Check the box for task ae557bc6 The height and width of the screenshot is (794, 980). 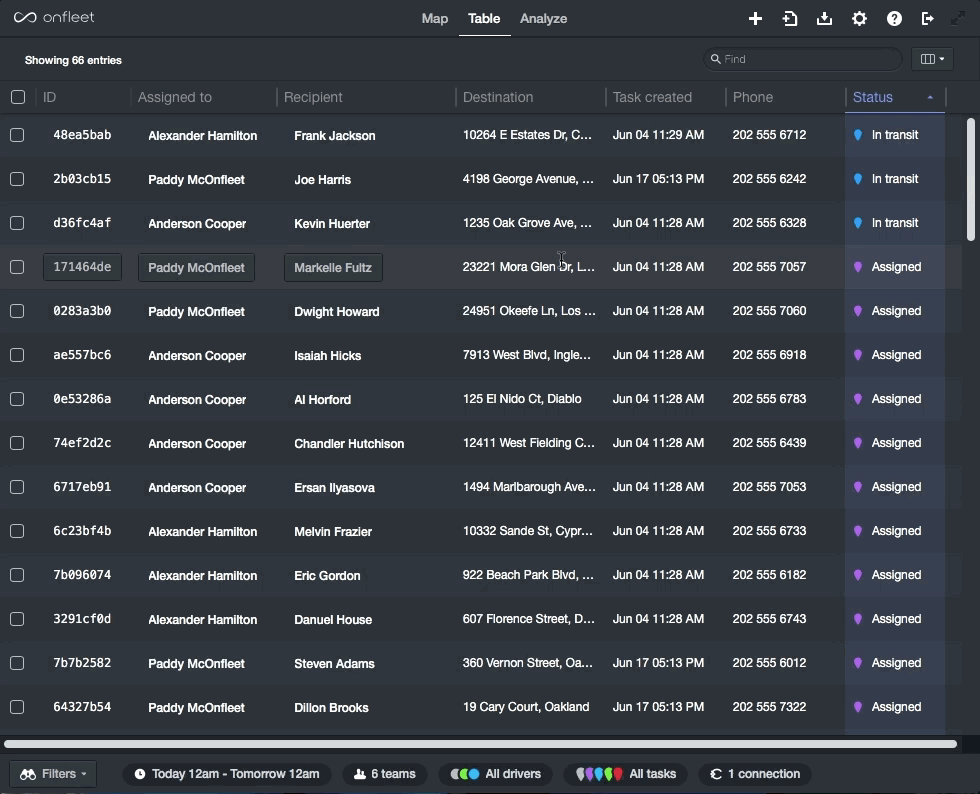pos(18,355)
